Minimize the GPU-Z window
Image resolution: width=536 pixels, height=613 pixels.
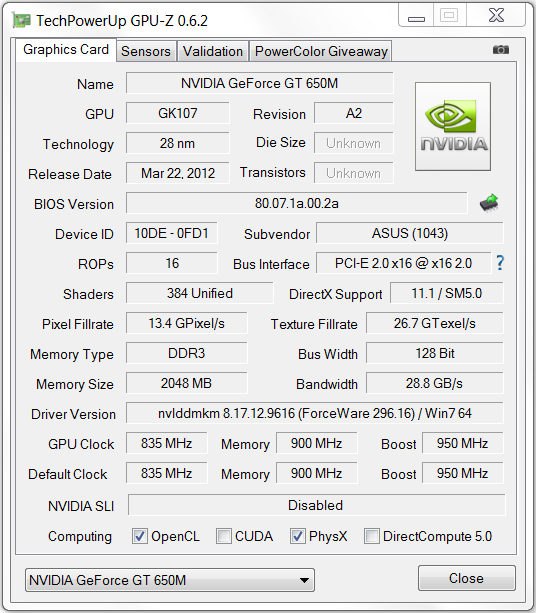point(416,16)
